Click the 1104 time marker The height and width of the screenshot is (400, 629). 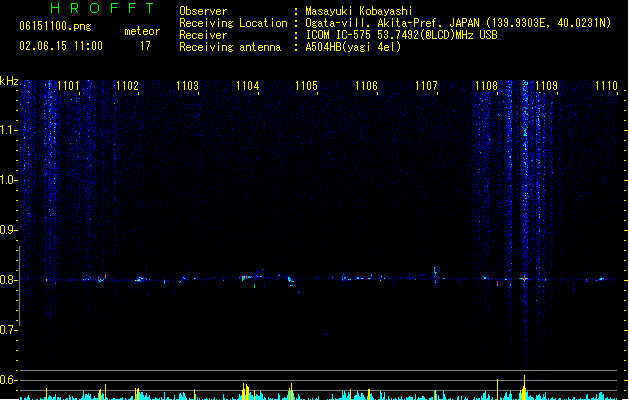coord(248,86)
